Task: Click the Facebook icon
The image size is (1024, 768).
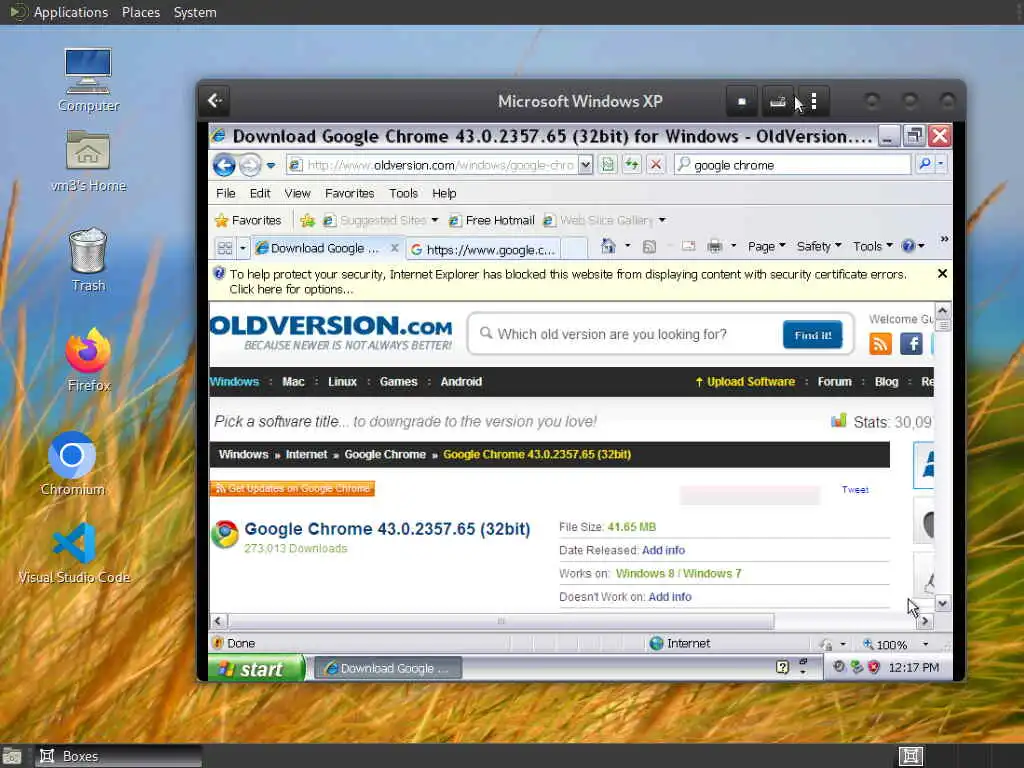Action: pos(911,343)
